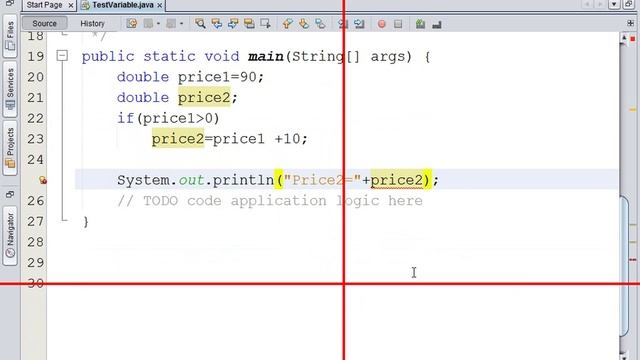Click the error hint bulb on line 25

point(42,180)
